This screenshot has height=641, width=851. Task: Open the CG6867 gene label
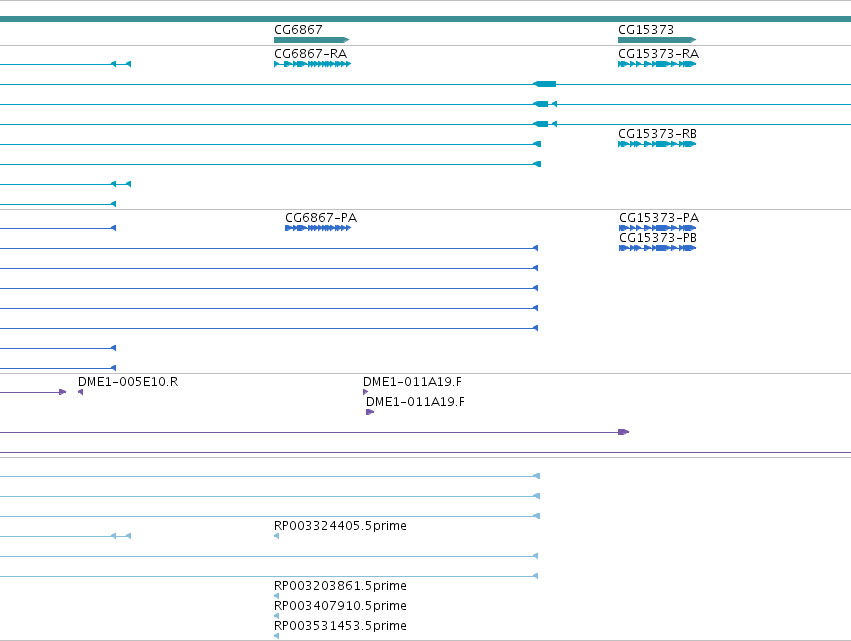[298, 29]
